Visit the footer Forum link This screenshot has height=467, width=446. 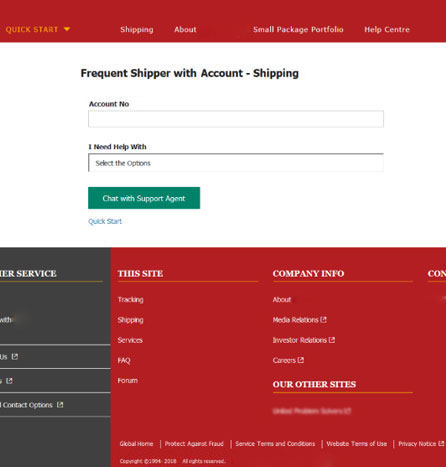click(x=127, y=380)
